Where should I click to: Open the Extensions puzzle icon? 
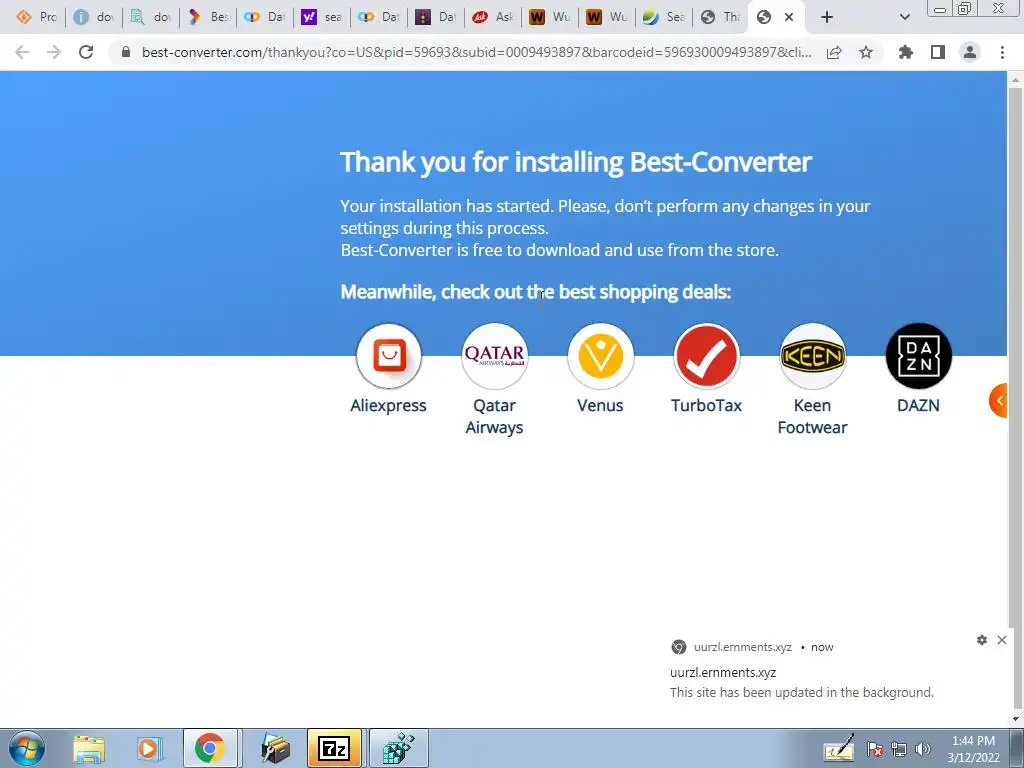(x=906, y=52)
